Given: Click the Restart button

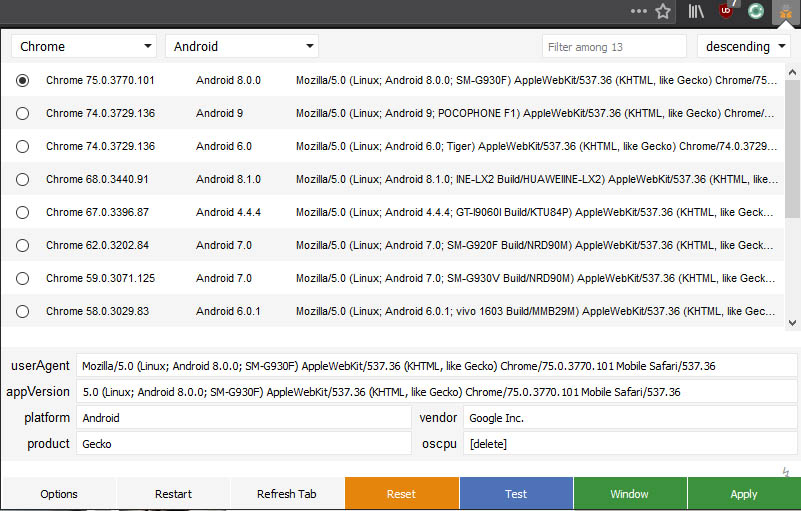Looking at the screenshot, I should [174, 494].
